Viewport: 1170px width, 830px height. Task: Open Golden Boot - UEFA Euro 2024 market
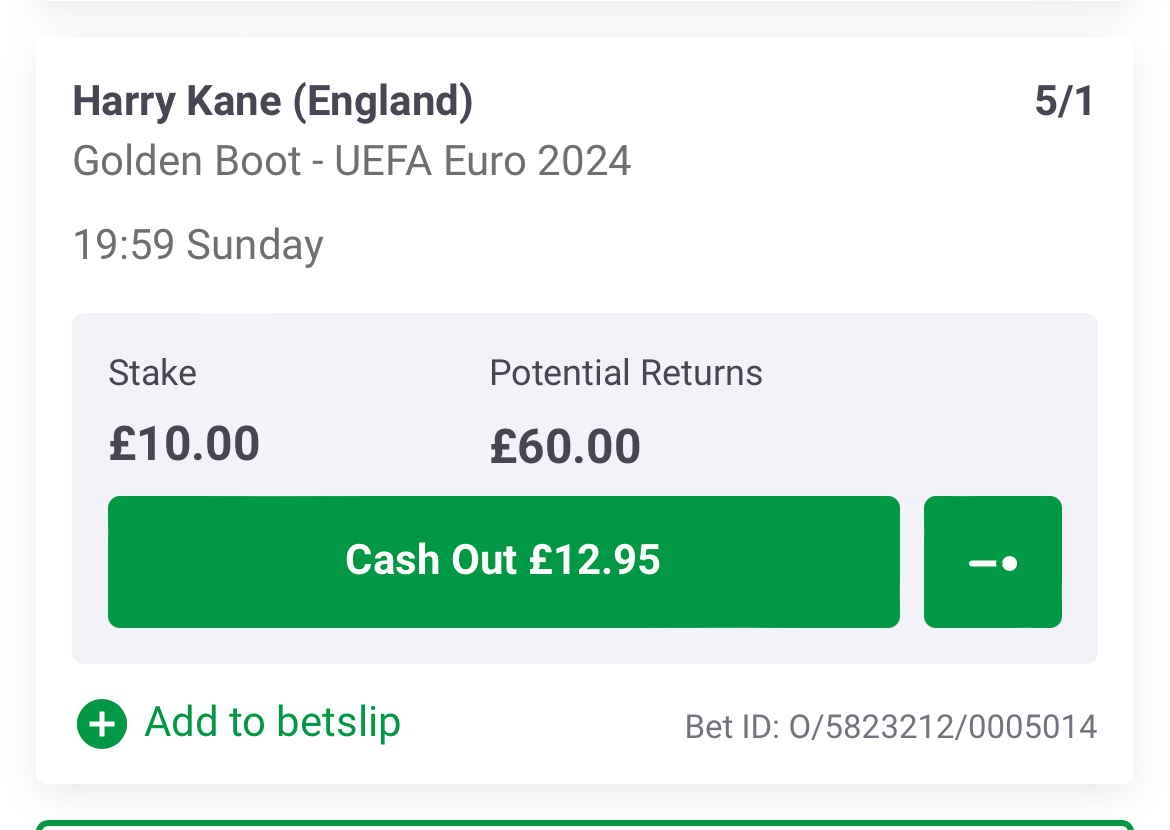point(351,161)
